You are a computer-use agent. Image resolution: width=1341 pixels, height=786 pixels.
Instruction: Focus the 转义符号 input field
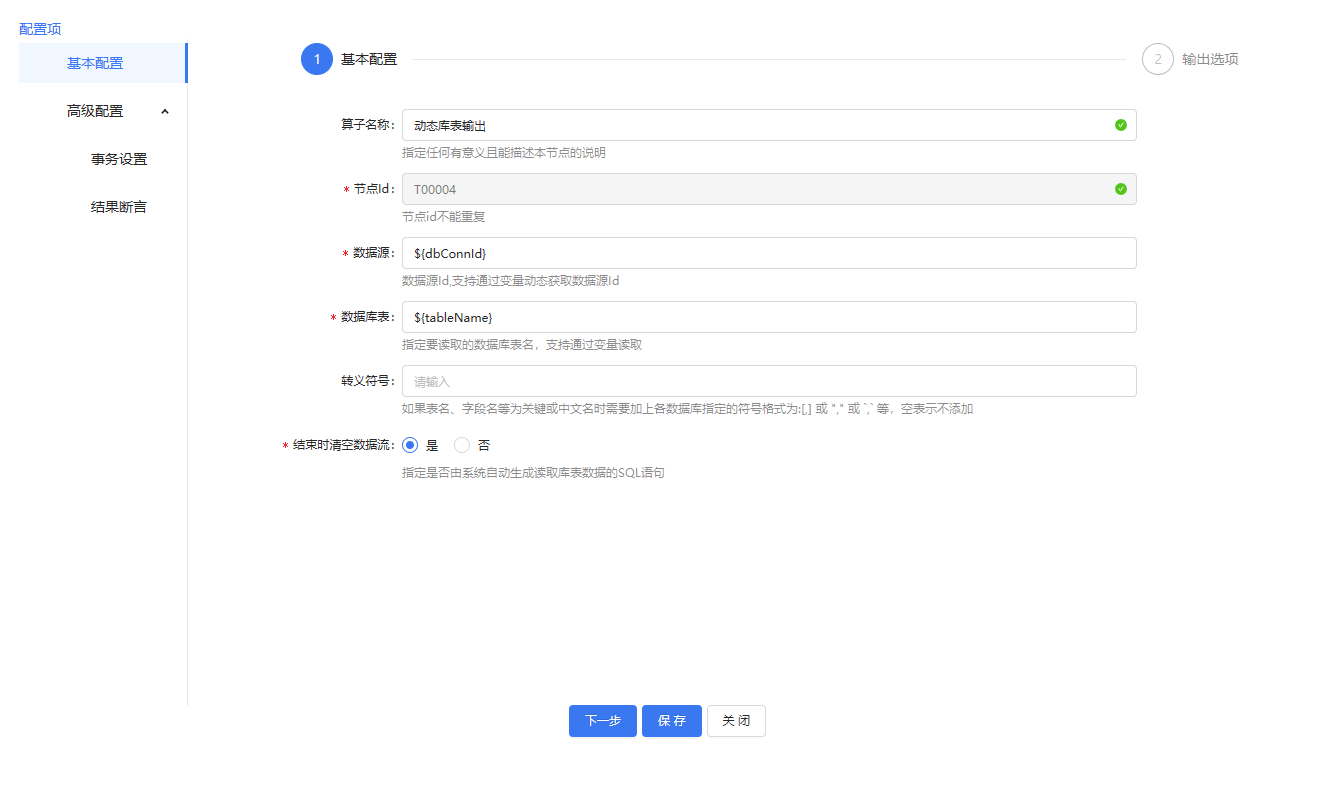coord(768,381)
